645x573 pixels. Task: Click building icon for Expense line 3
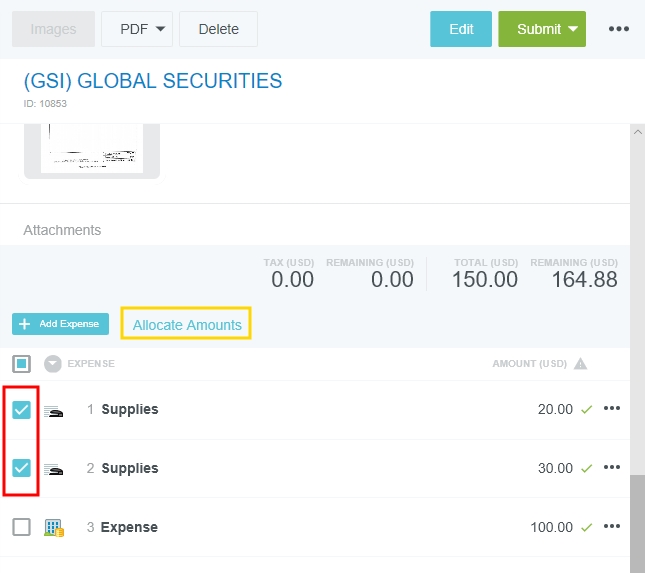pos(54,527)
